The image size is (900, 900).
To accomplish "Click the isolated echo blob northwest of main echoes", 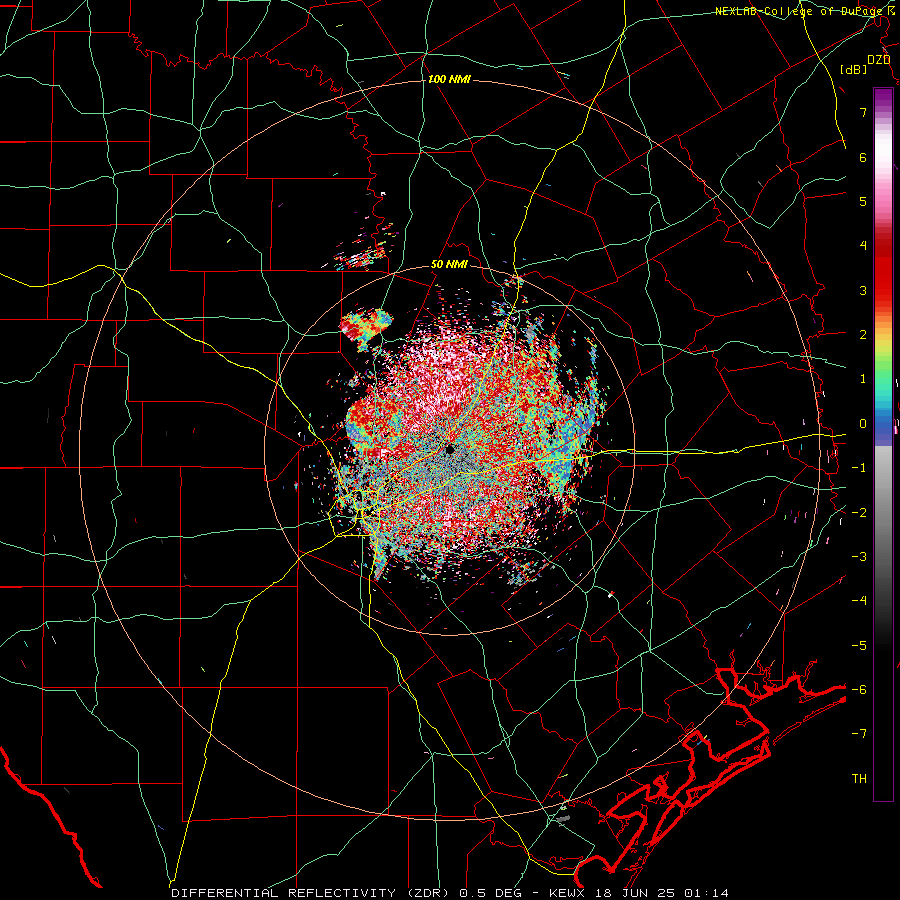I will [x=366, y=328].
